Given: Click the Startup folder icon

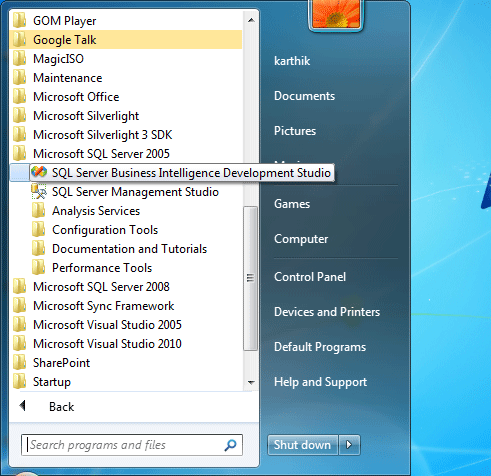Looking at the screenshot, I should [x=19, y=382].
